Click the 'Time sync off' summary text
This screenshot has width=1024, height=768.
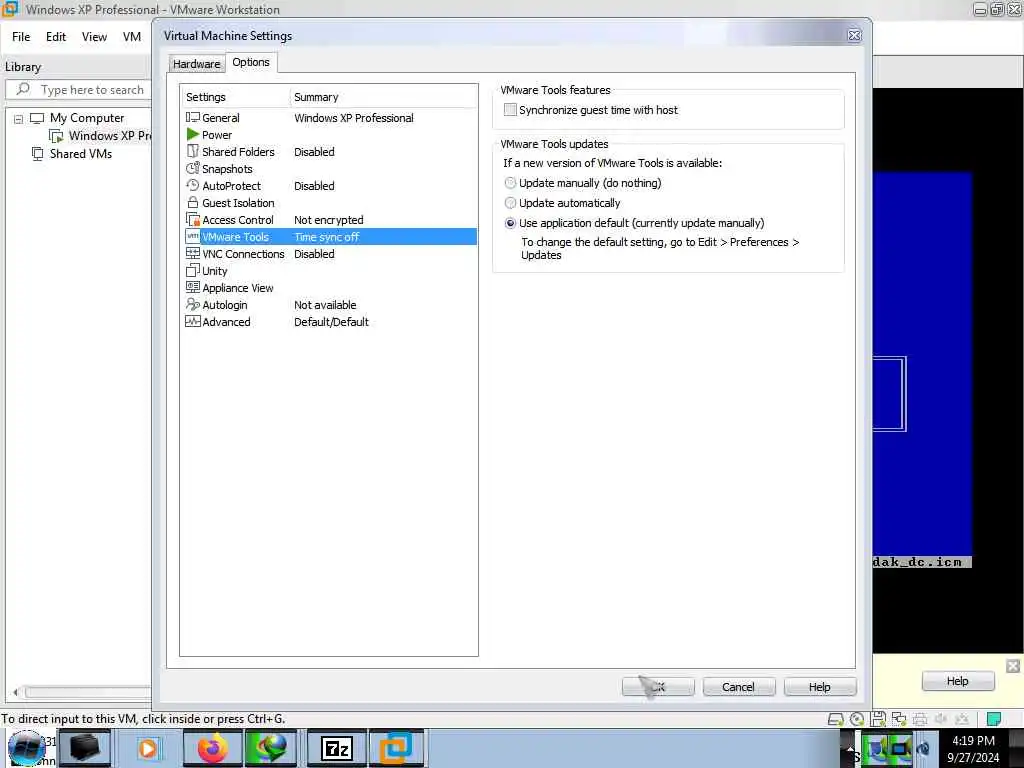(327, 237)
